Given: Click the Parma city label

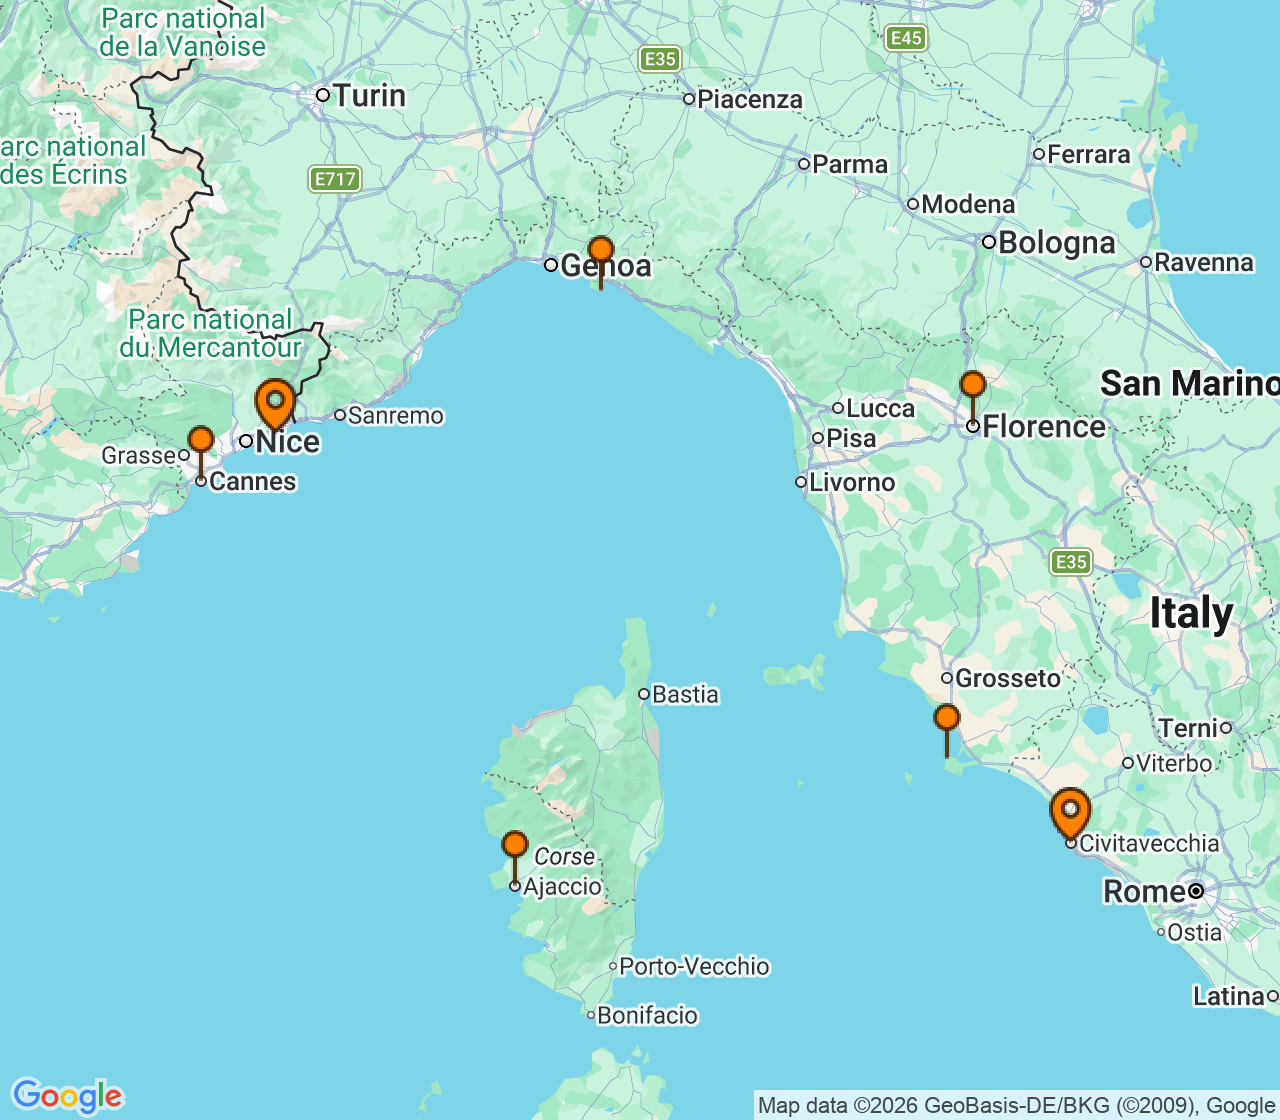Looking at the screenshot, I should (x=850, y=164).
